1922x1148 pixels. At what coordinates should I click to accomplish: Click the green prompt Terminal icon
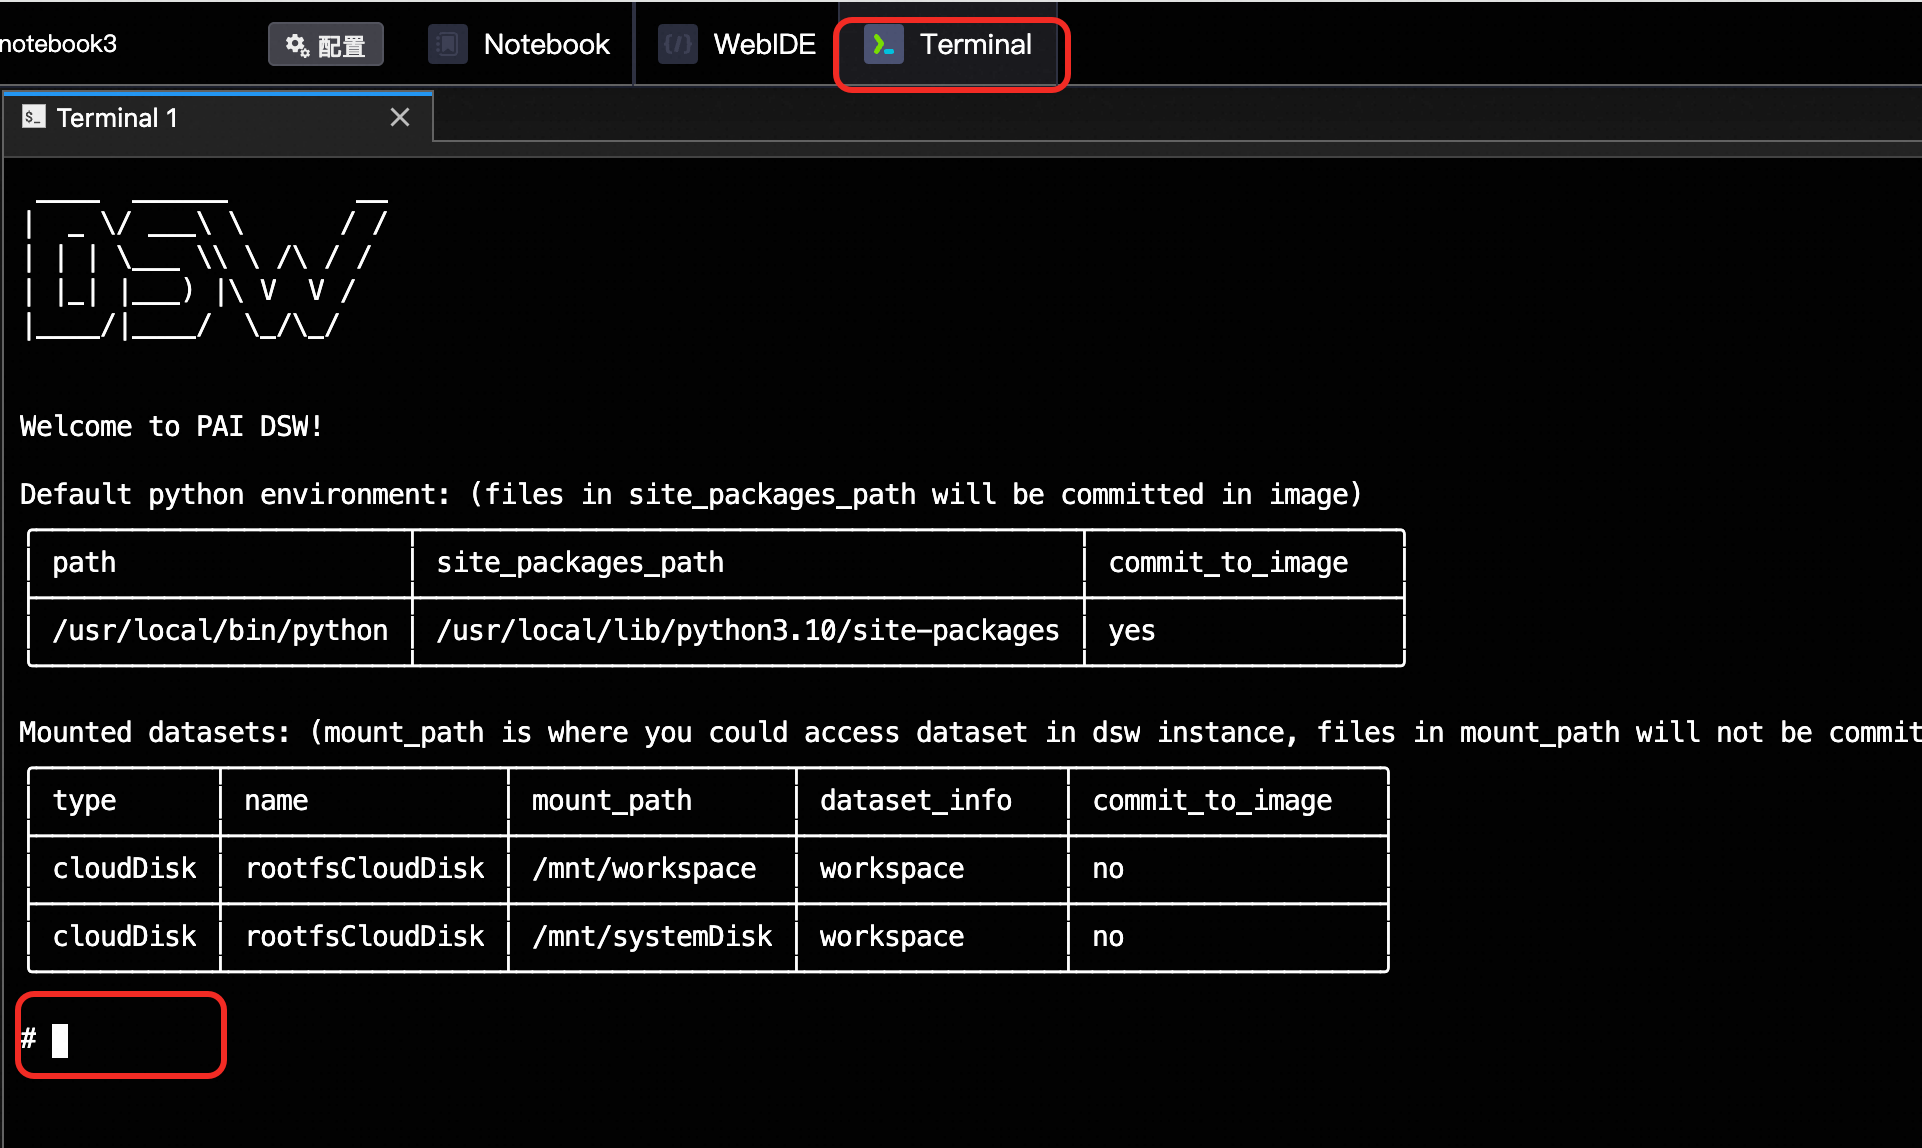883,44
